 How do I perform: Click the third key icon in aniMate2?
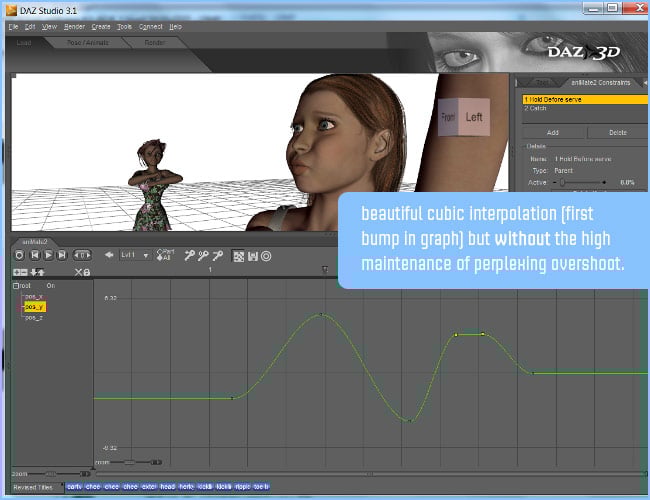pyautogui.click(x=218, y=255)
